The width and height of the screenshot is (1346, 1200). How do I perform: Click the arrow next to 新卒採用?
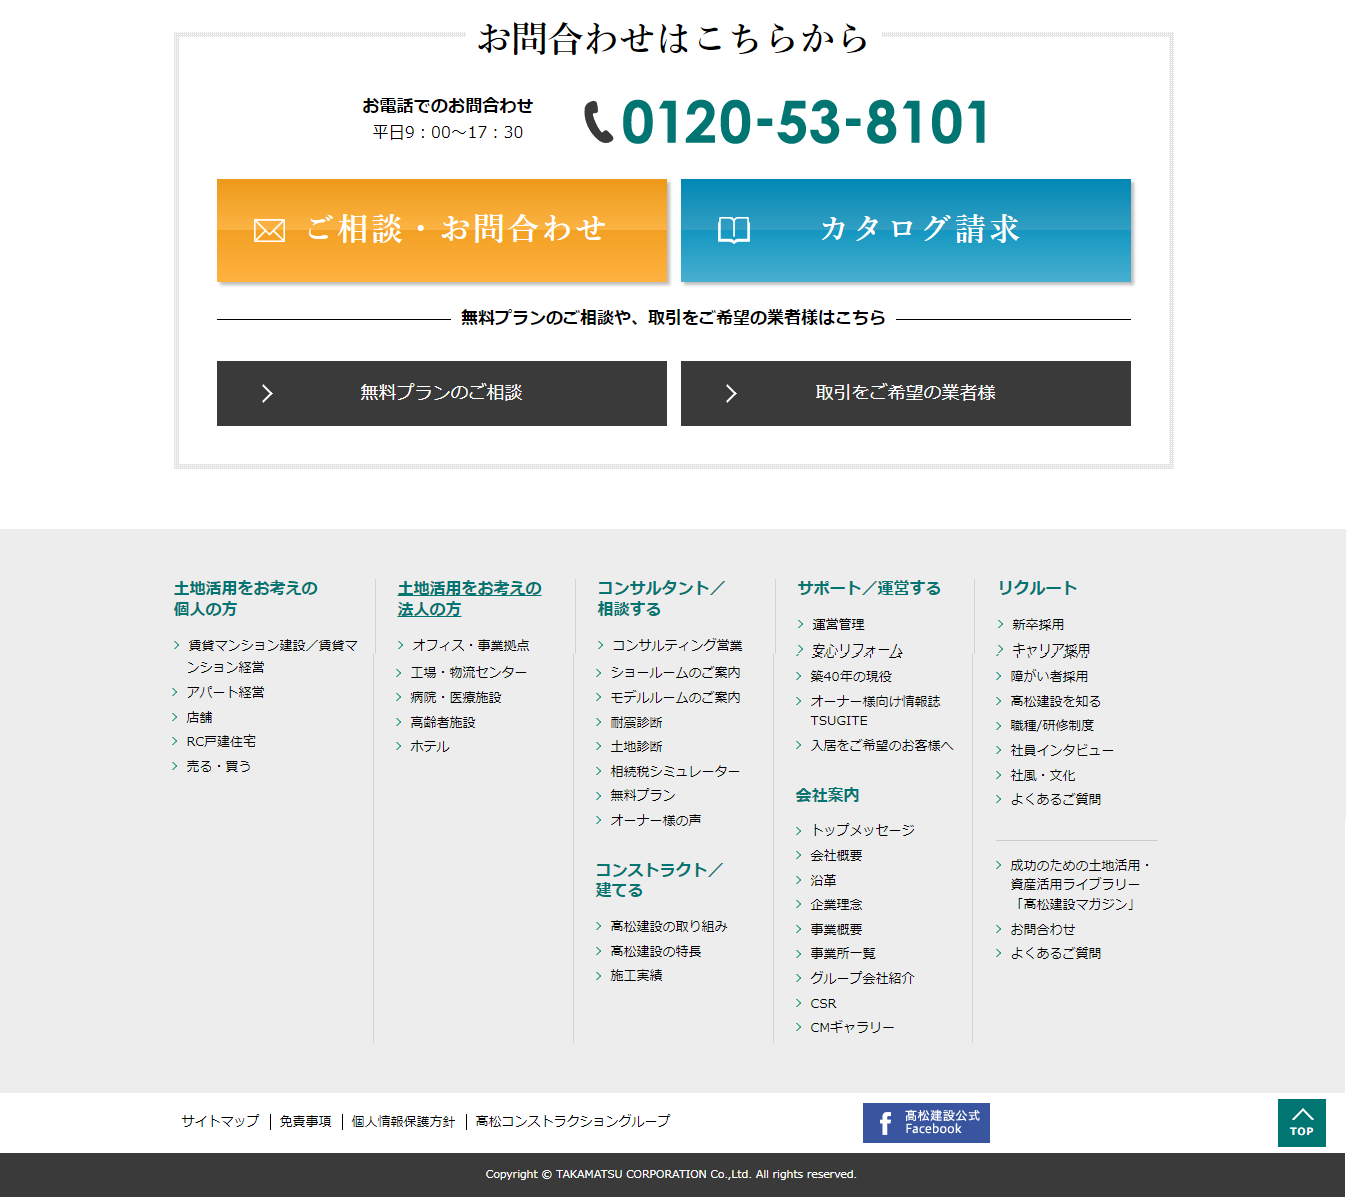click(x=1000, y=625)
